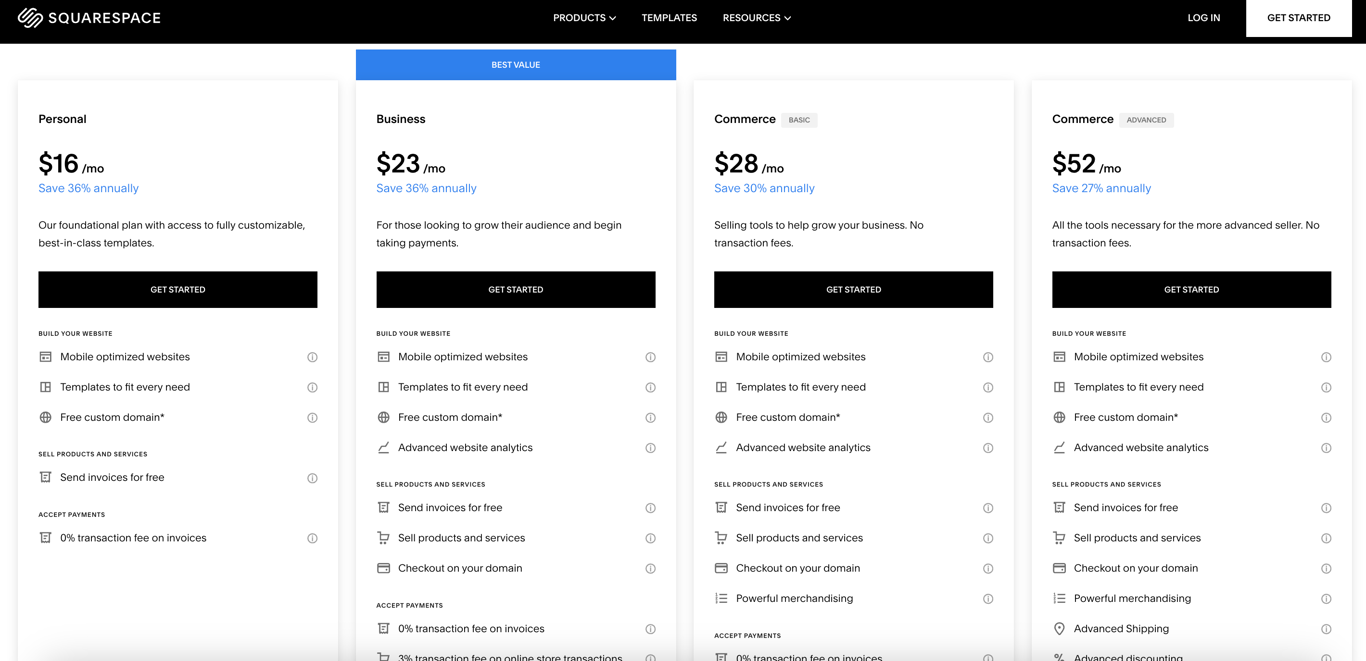Click info icon beside Business Advanced website analytics

tap(650, 448)
